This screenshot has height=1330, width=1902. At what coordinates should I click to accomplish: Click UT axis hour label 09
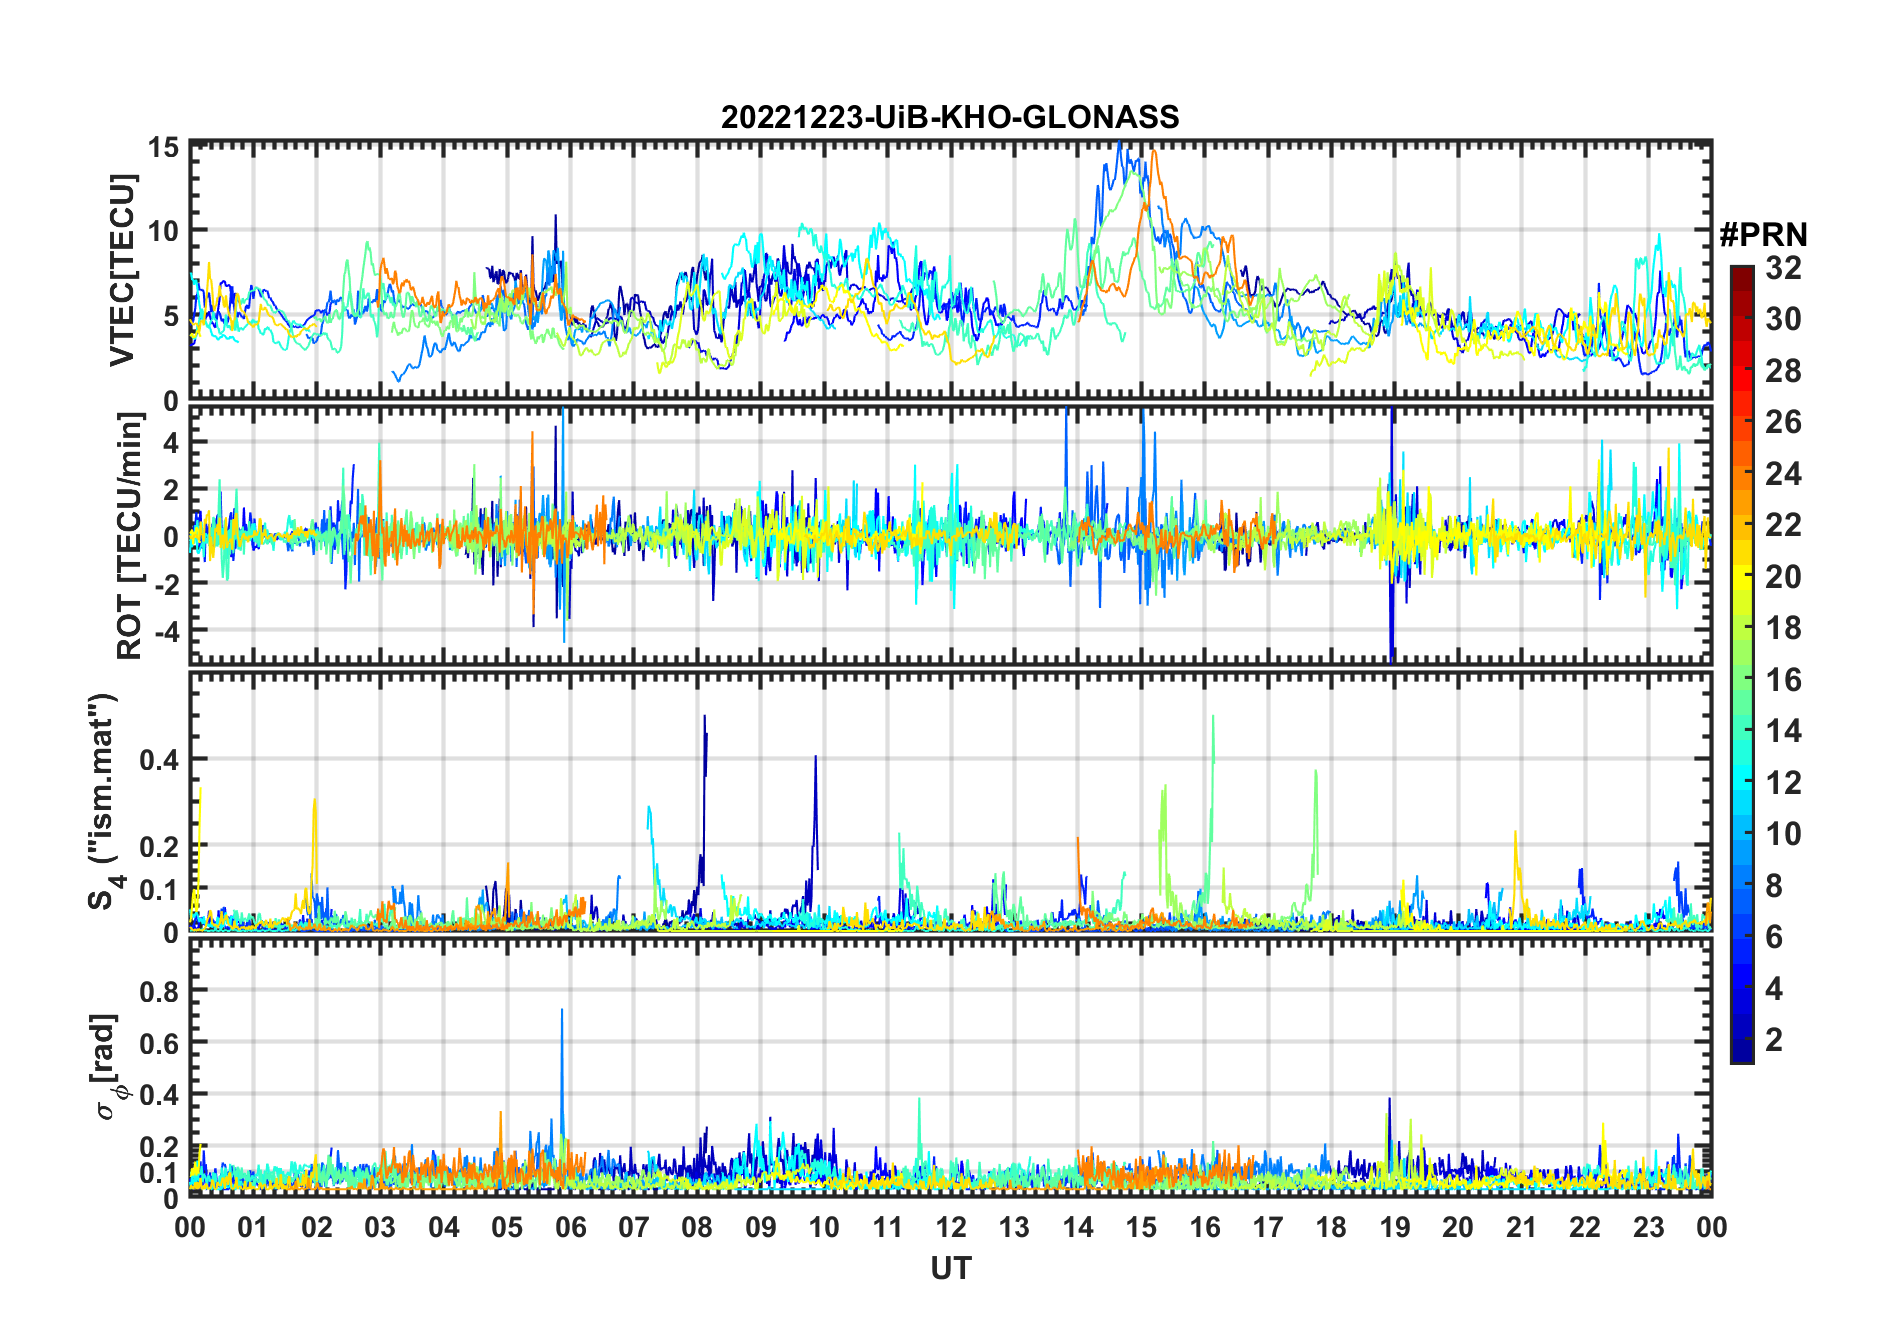(761, 1227)
